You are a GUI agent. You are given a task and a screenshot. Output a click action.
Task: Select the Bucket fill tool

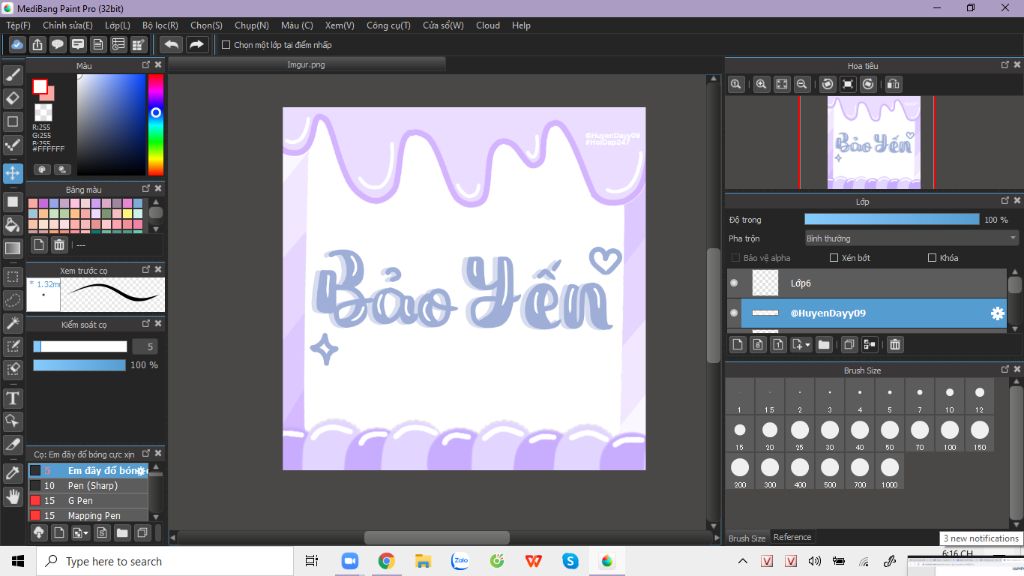click(x=12, y=225)
